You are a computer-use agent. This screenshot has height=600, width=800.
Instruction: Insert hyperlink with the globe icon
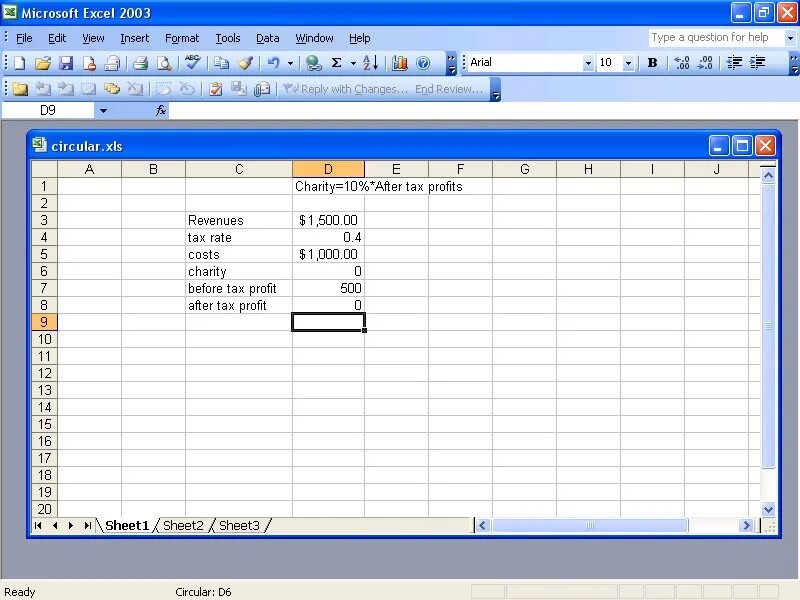point(313,63)
